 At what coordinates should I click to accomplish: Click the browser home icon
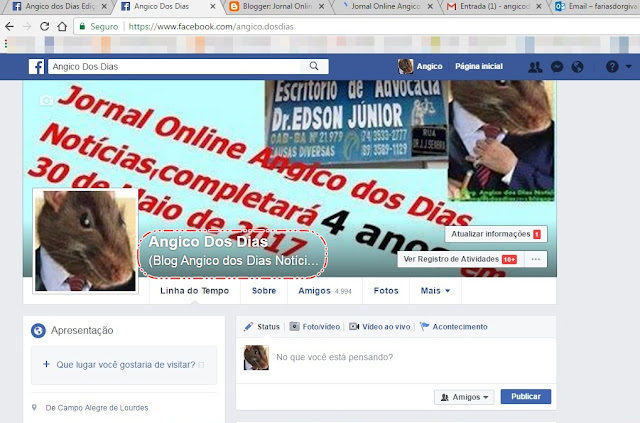[x=62, y=27]
